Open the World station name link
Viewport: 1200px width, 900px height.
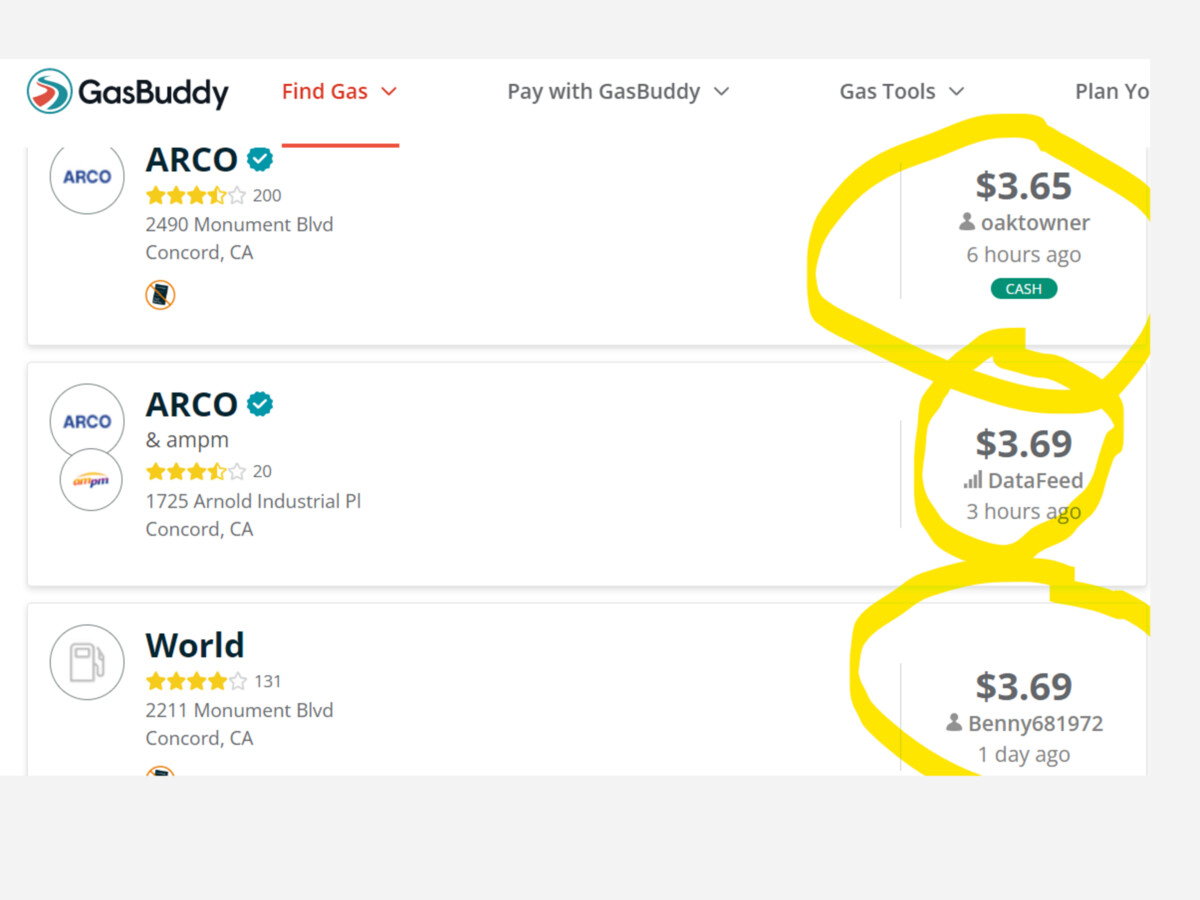[x=195, y=645]
